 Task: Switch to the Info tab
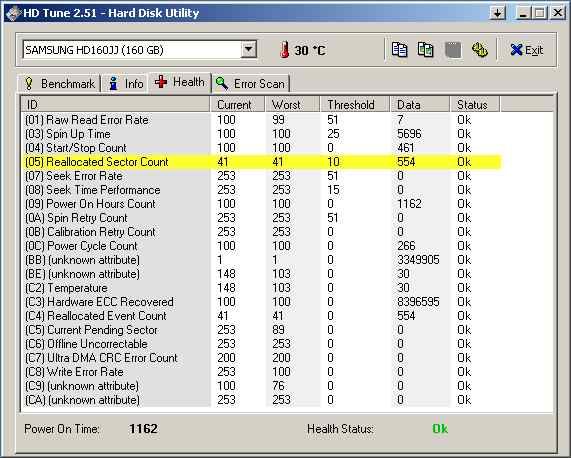(125, 84)
